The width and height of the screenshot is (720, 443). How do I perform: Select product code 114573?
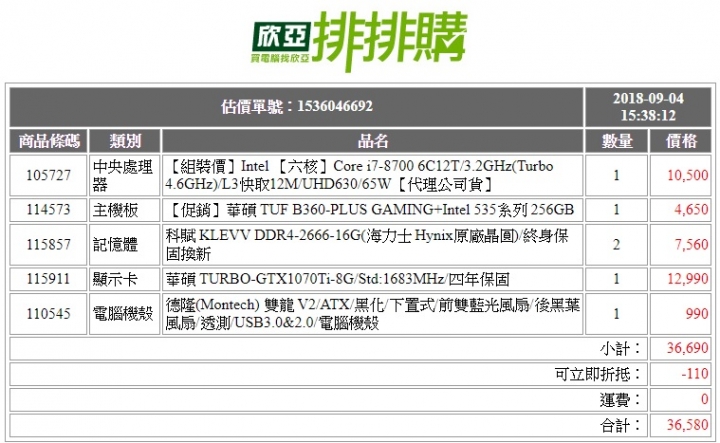point(49,210)
